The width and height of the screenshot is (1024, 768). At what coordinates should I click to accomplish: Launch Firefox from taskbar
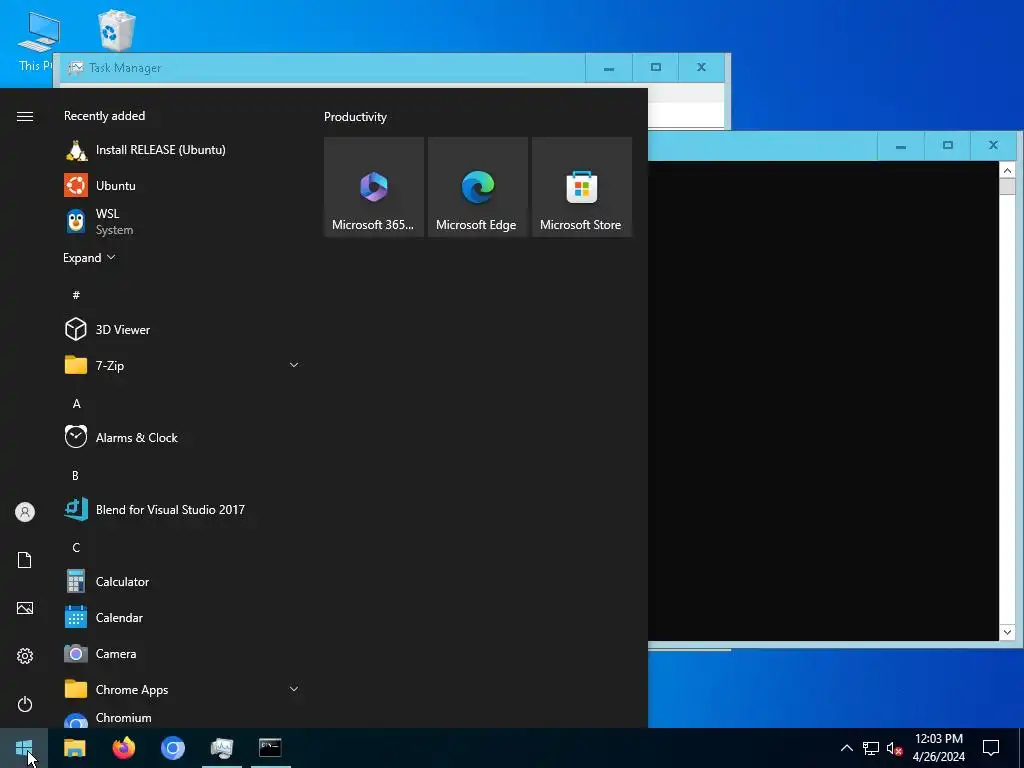(123, 748)
